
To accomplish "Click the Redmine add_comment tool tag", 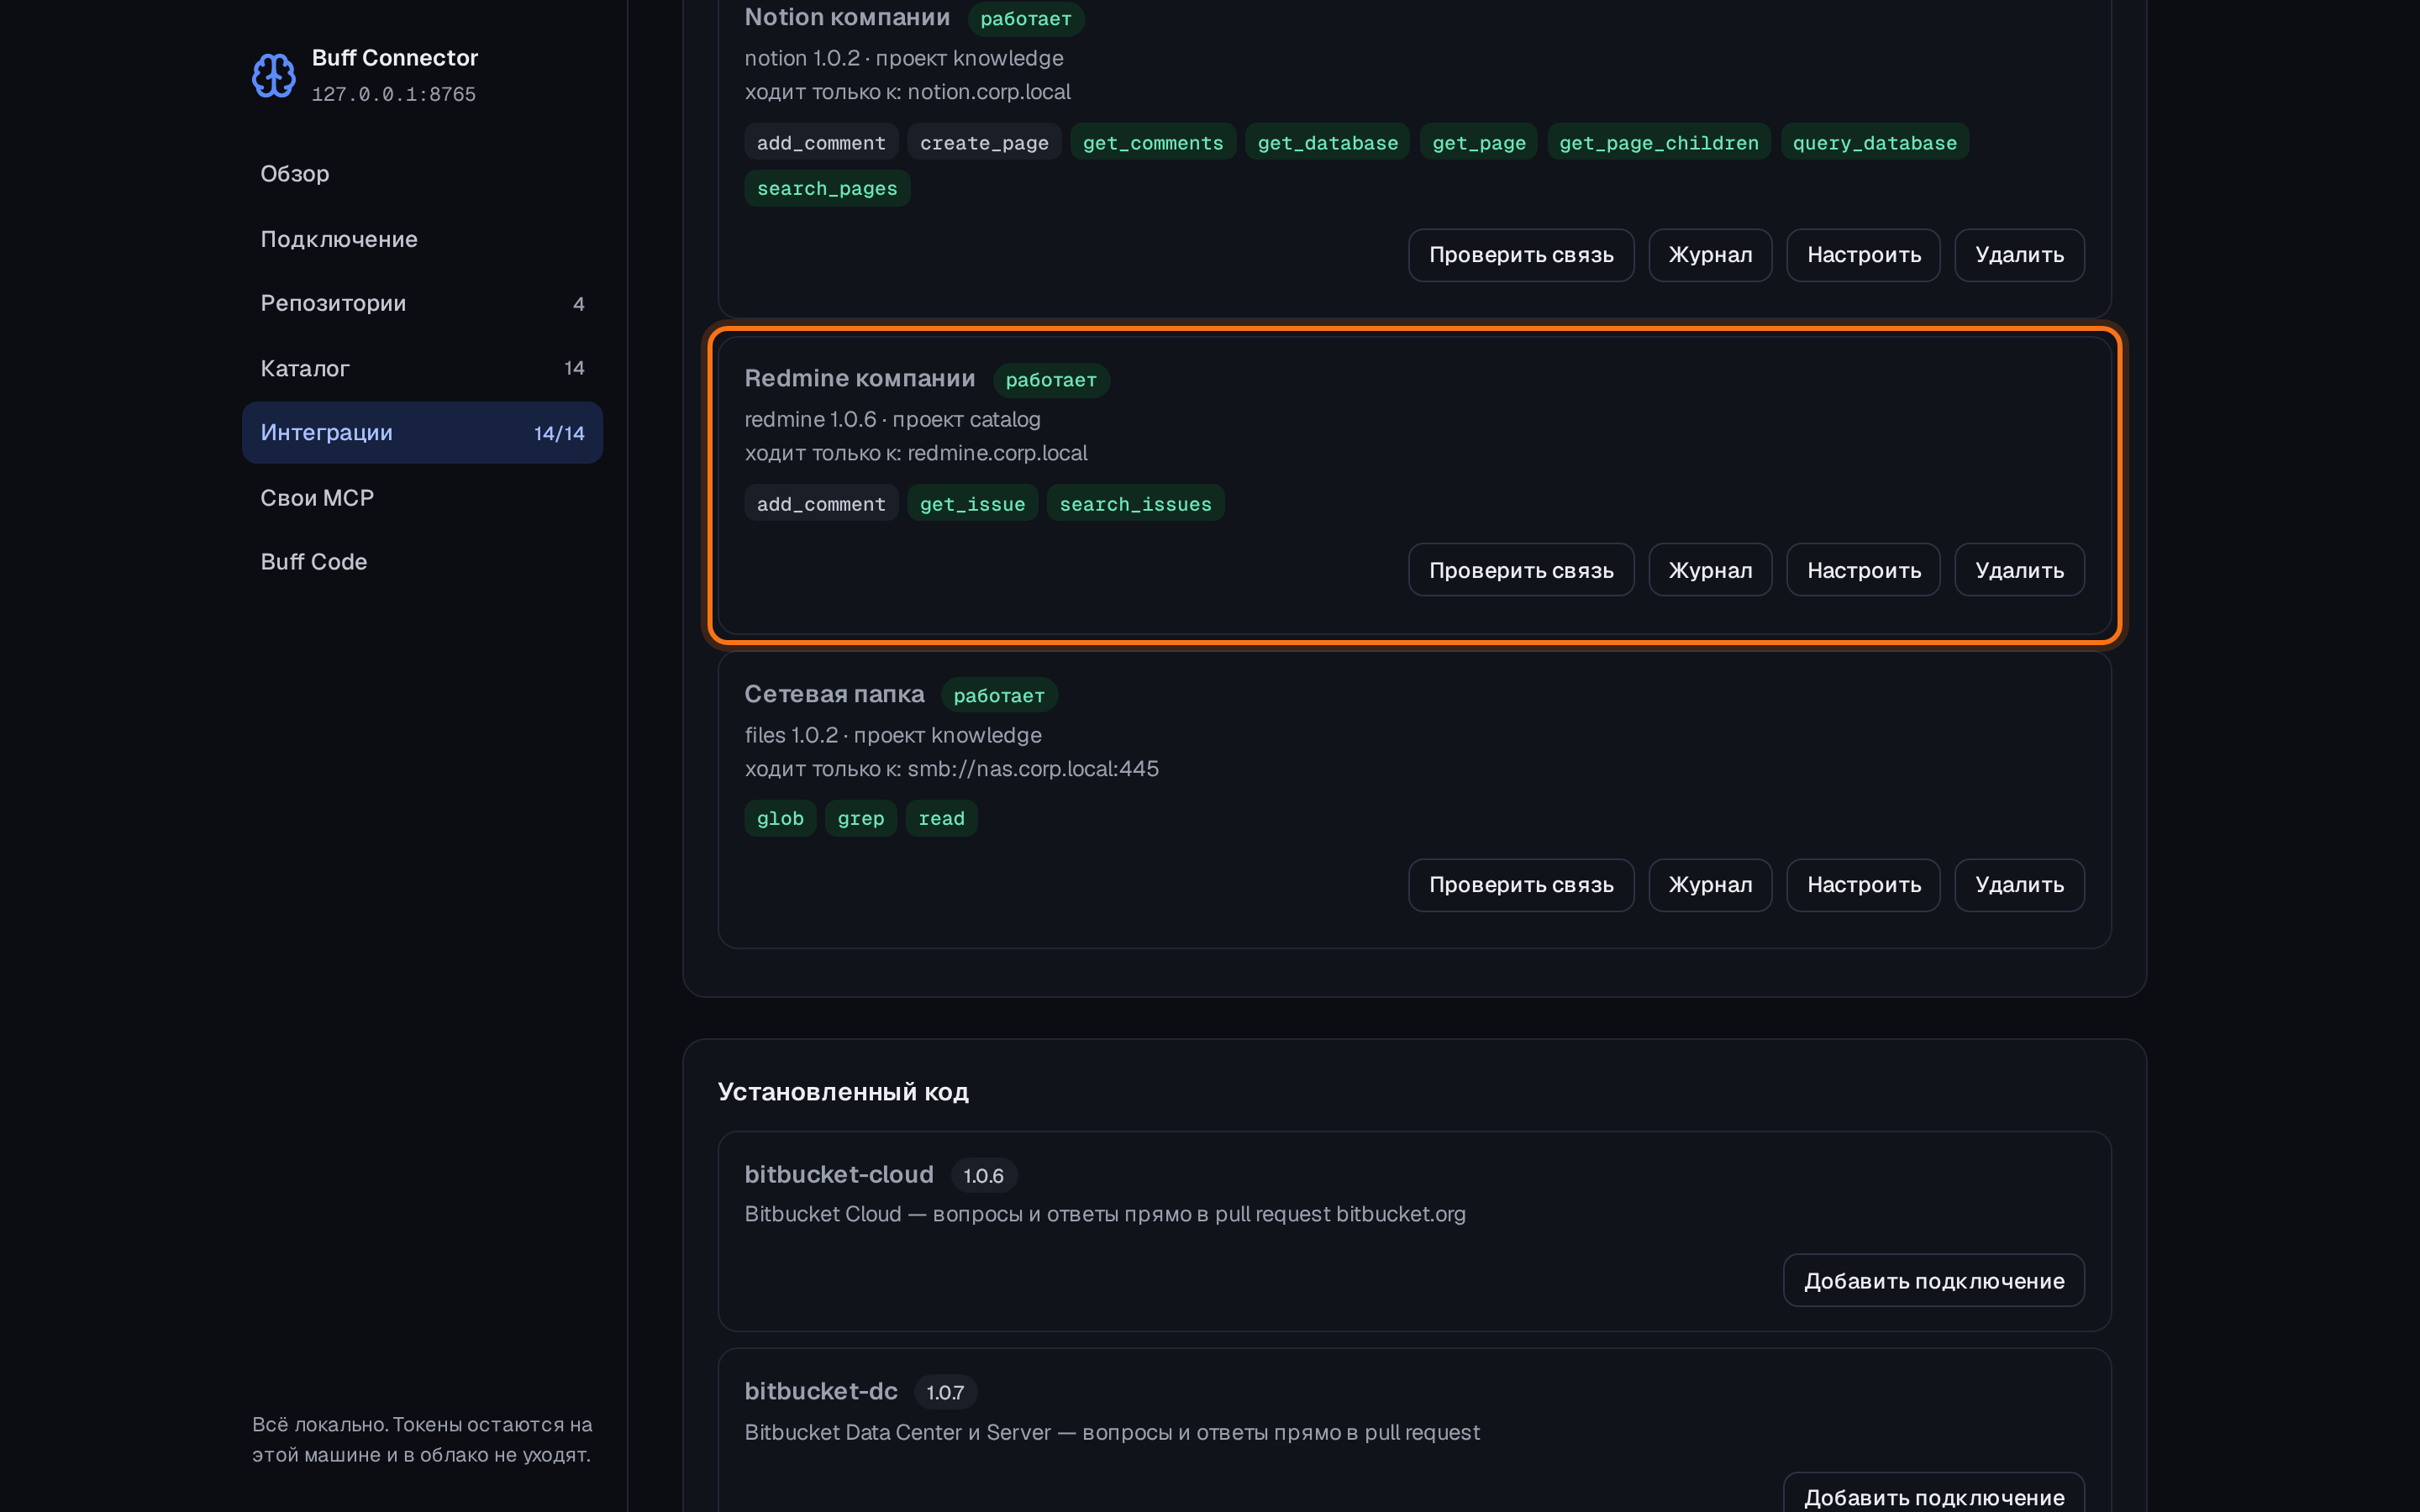I will tap(821, 503).
